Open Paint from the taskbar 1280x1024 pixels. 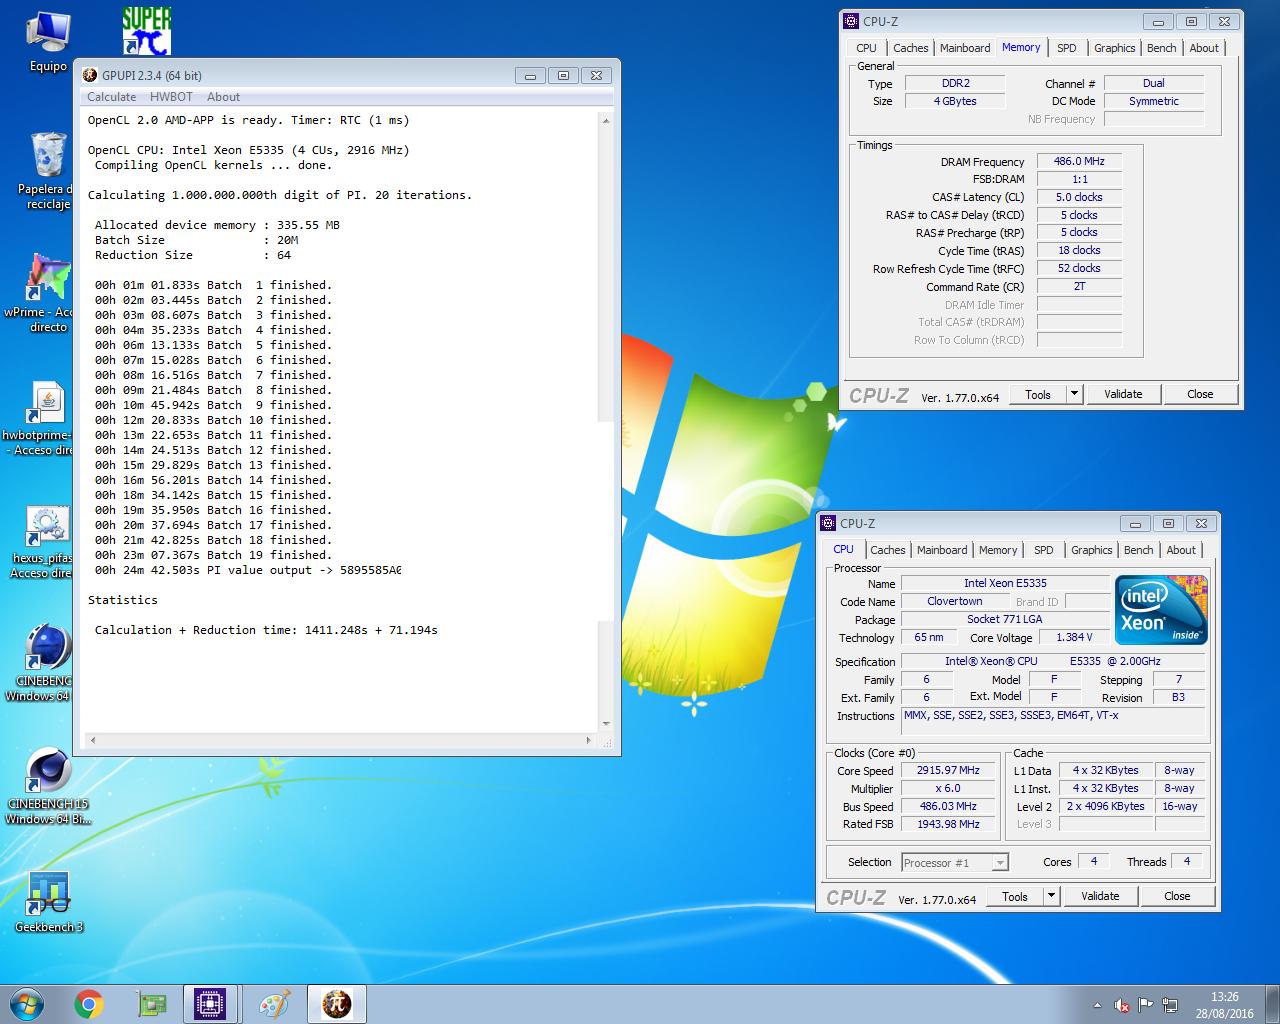tap(273, 1004)
